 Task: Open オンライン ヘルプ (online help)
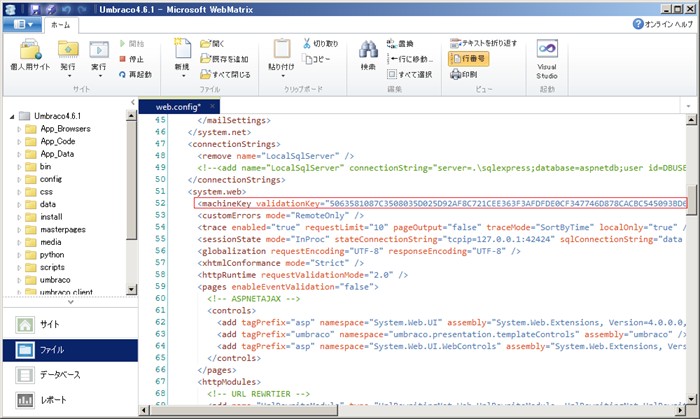pyautogui.click(x=662, y=24)
